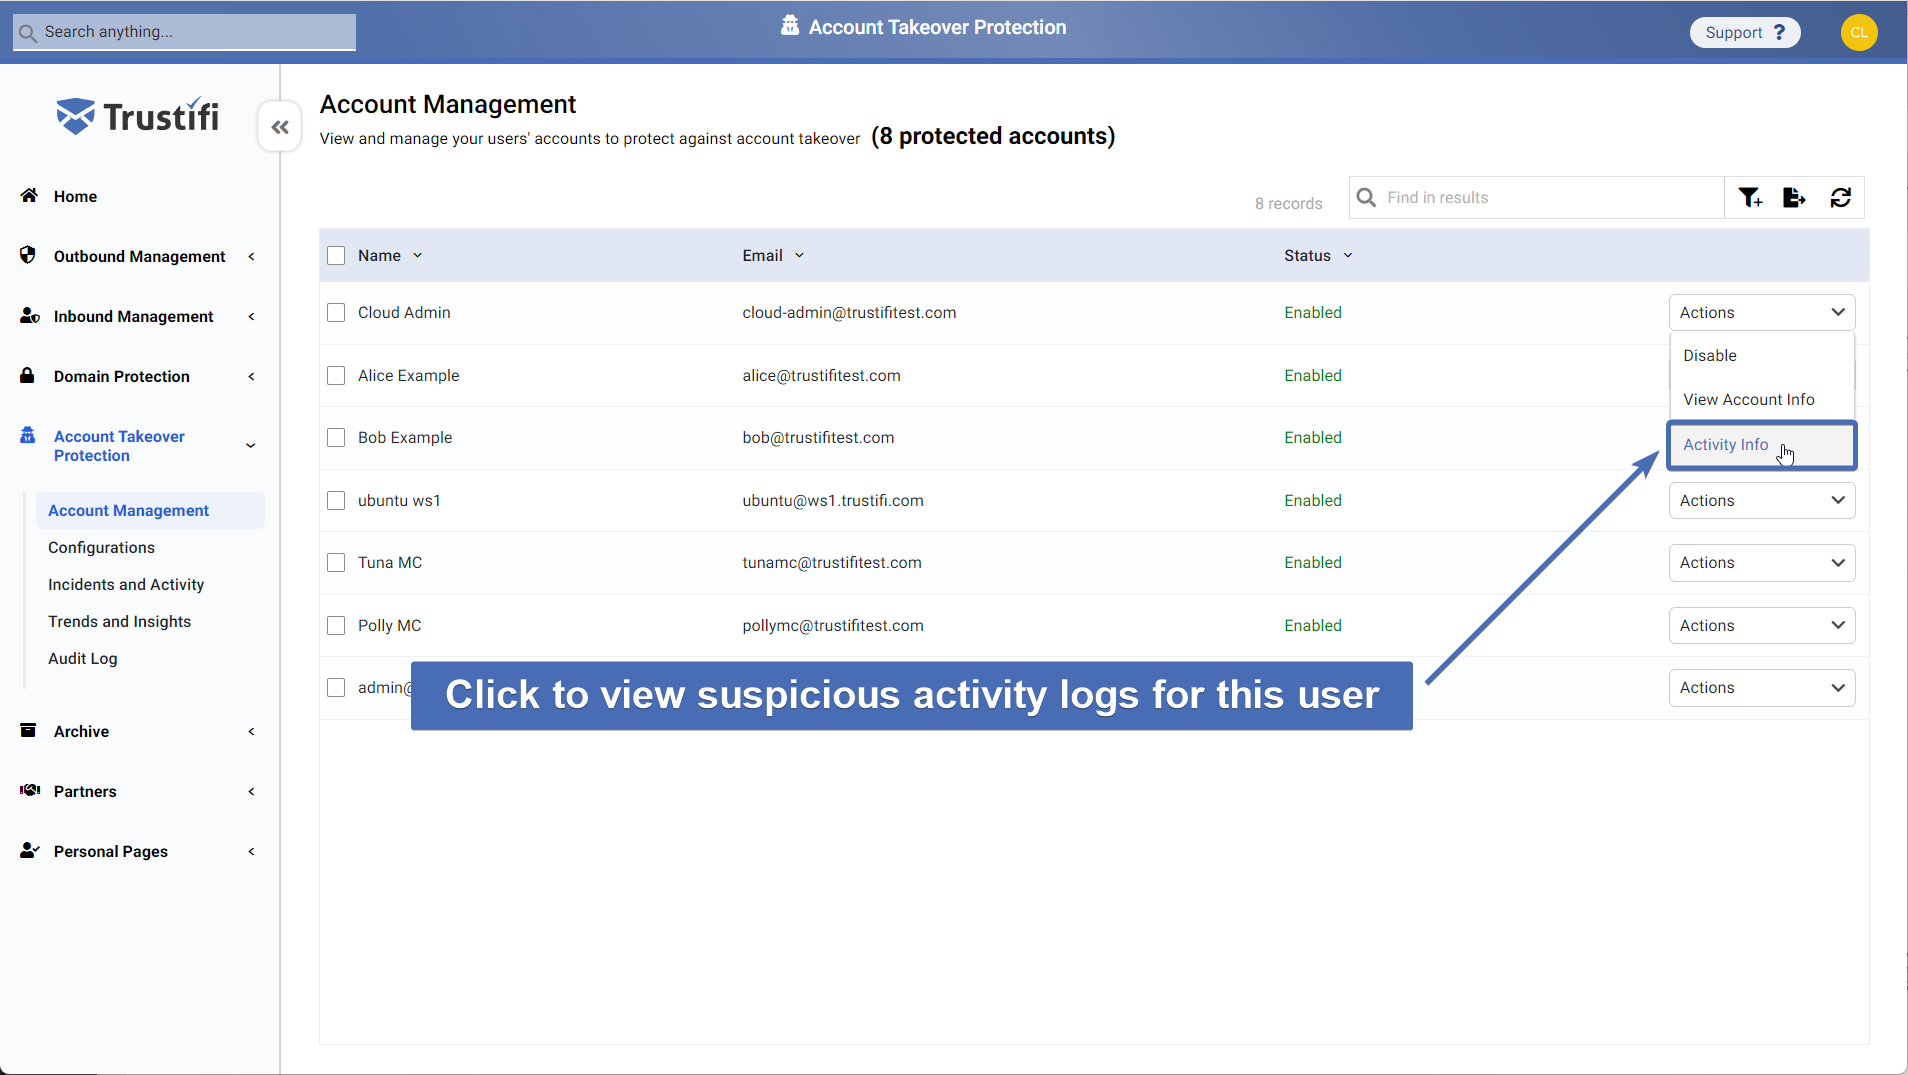The image size is (1908, 1075).
Task: Expand the Domain Protection chevron
Action: pos(251,376)
